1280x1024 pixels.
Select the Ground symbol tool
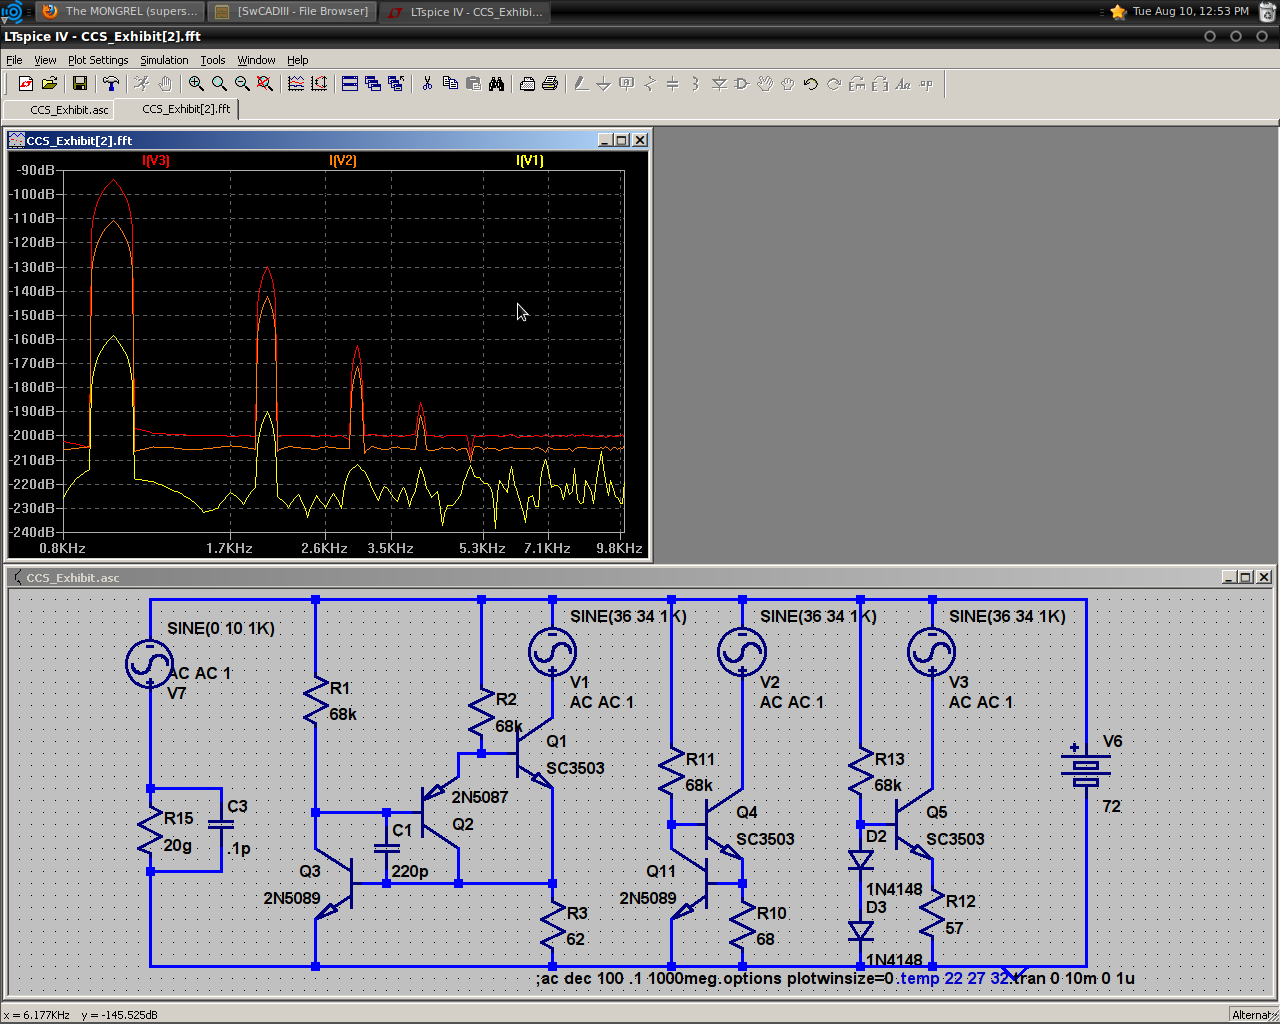(604, 84)
